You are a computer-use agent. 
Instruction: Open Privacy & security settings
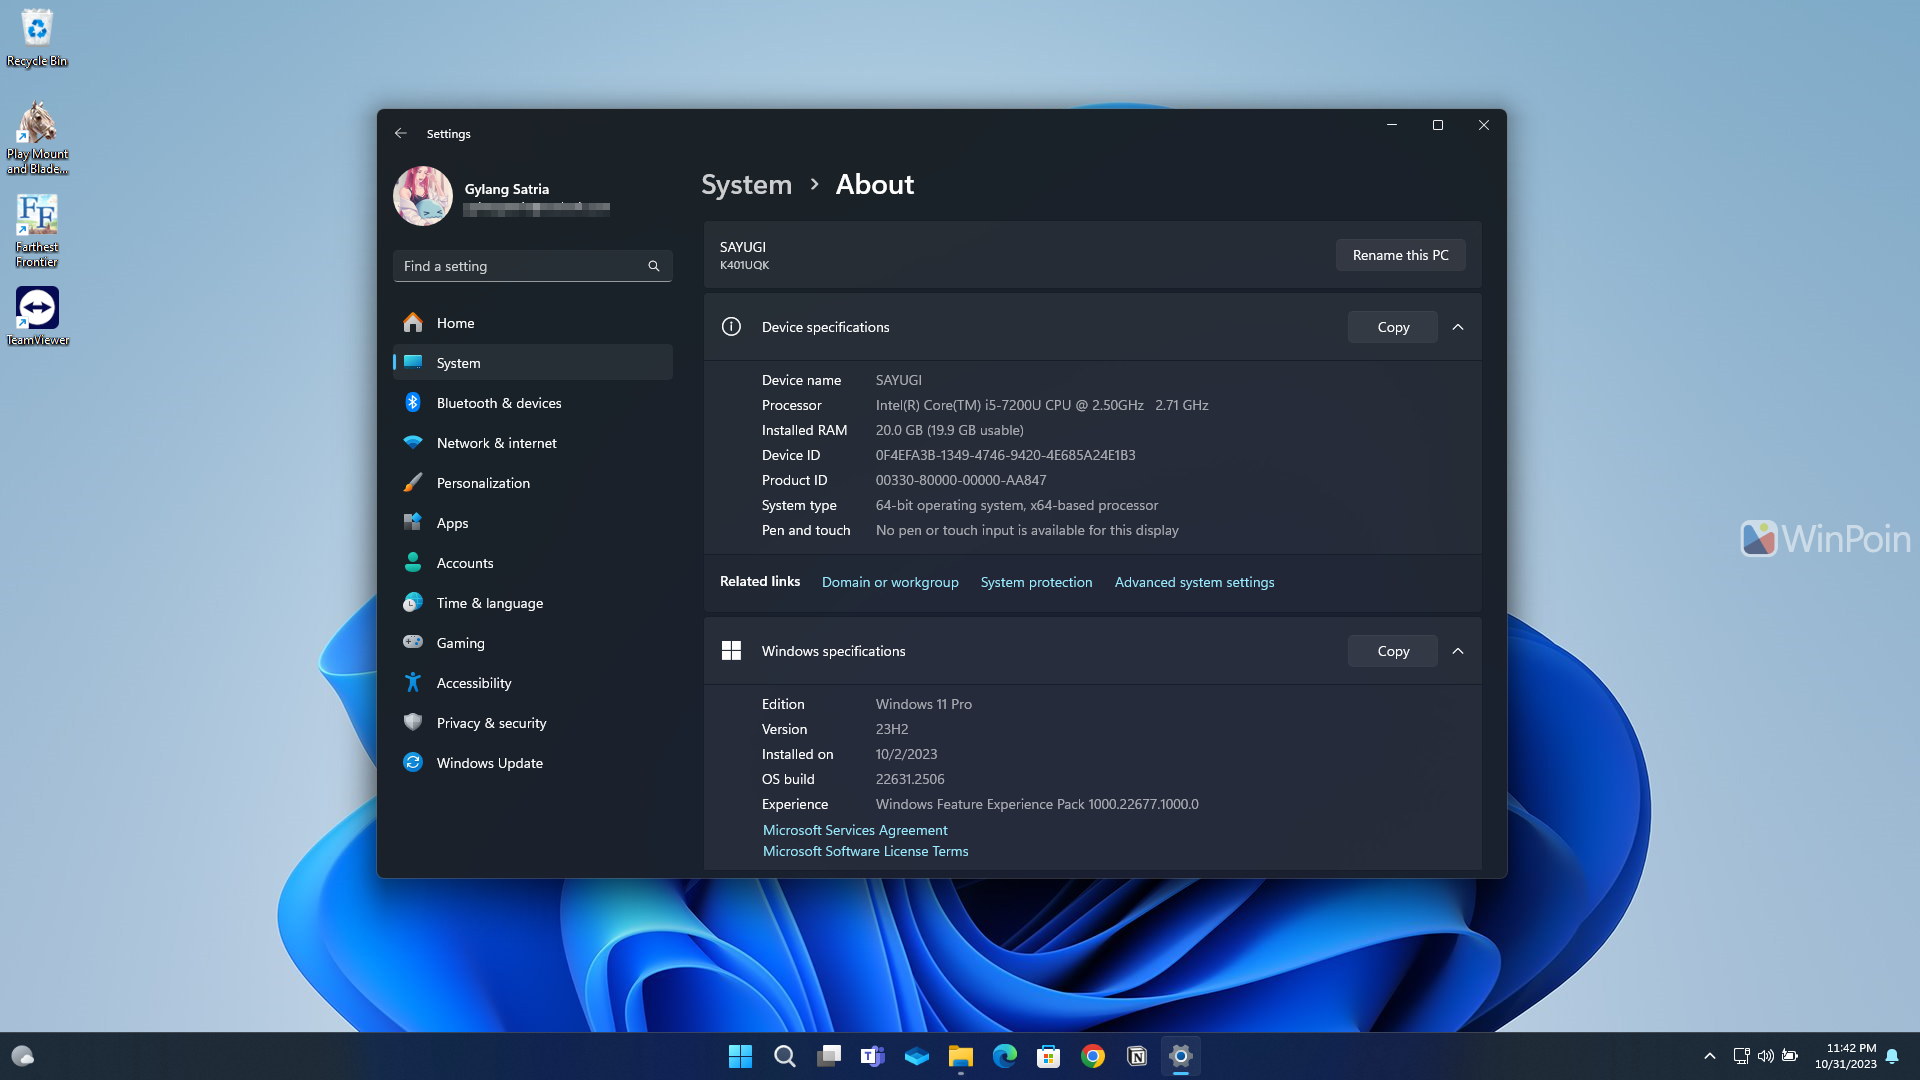pos(491,723)
